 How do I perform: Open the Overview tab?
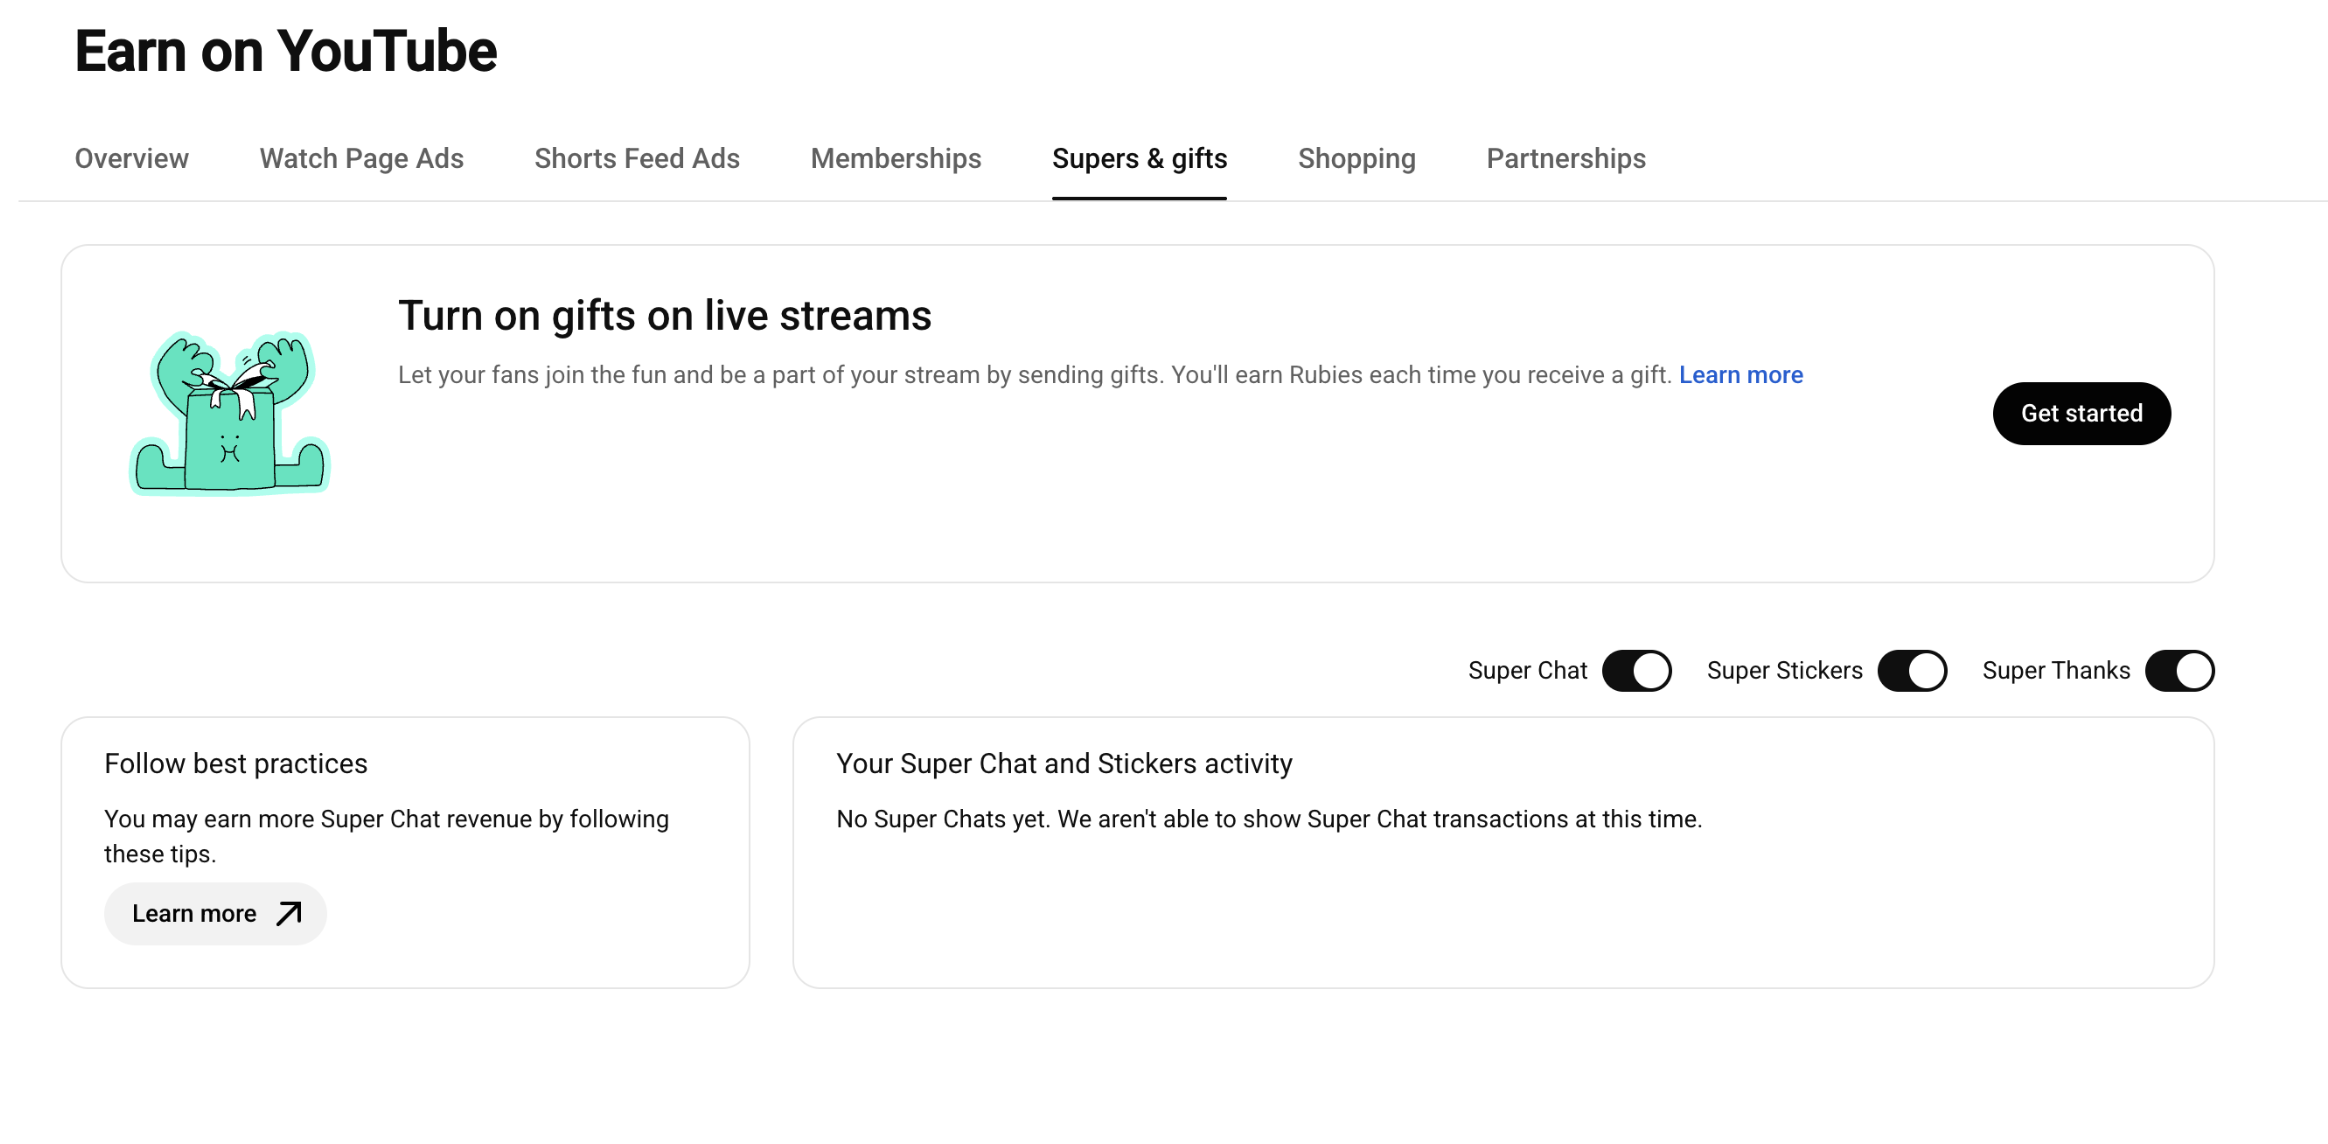point(131,158)
